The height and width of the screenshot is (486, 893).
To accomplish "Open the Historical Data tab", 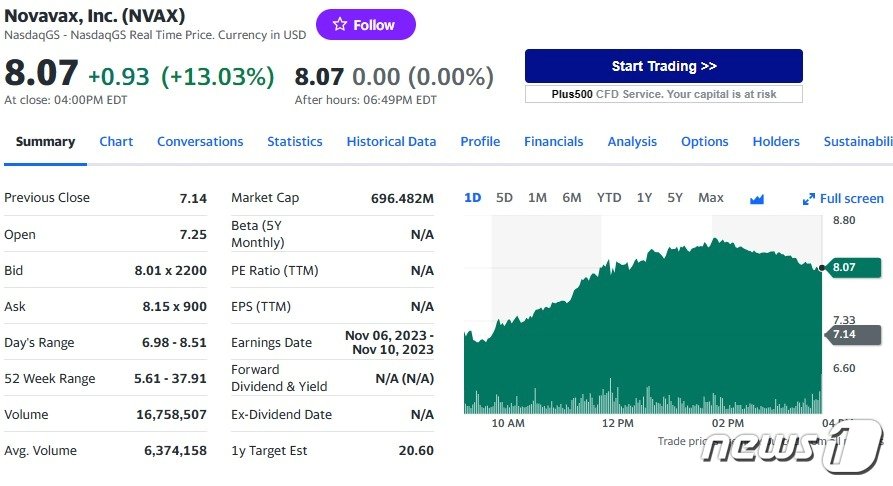I will point(391,141).
